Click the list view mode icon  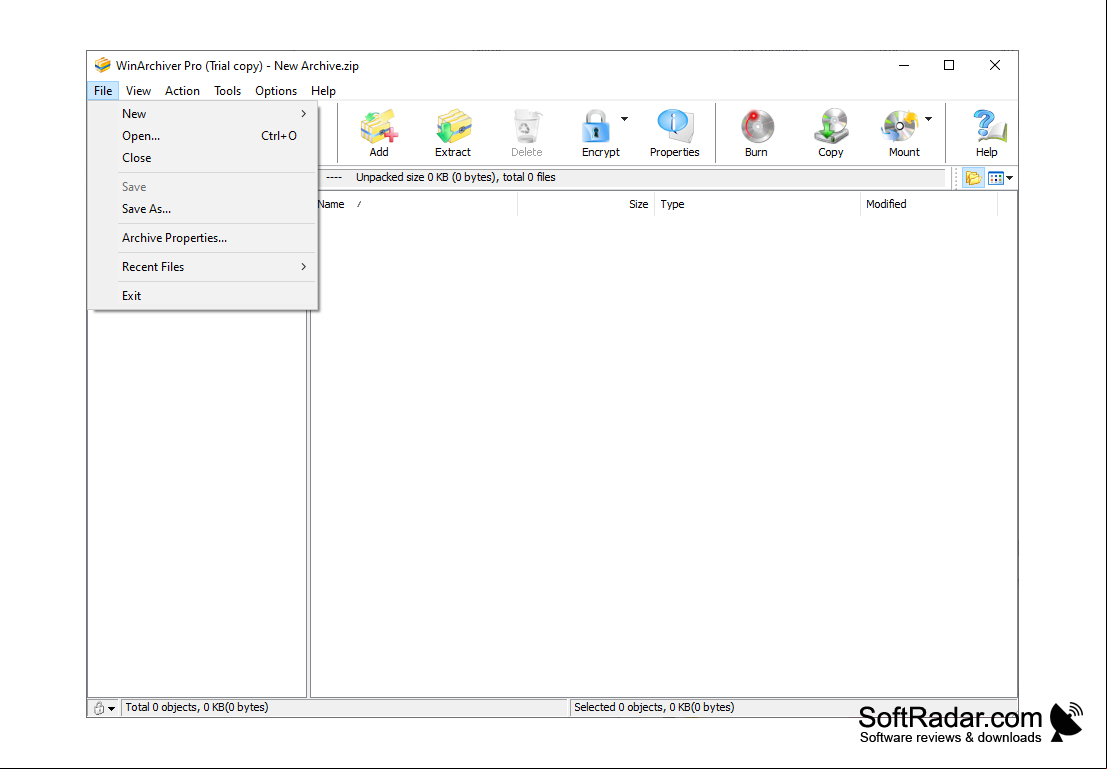(995, 178)
